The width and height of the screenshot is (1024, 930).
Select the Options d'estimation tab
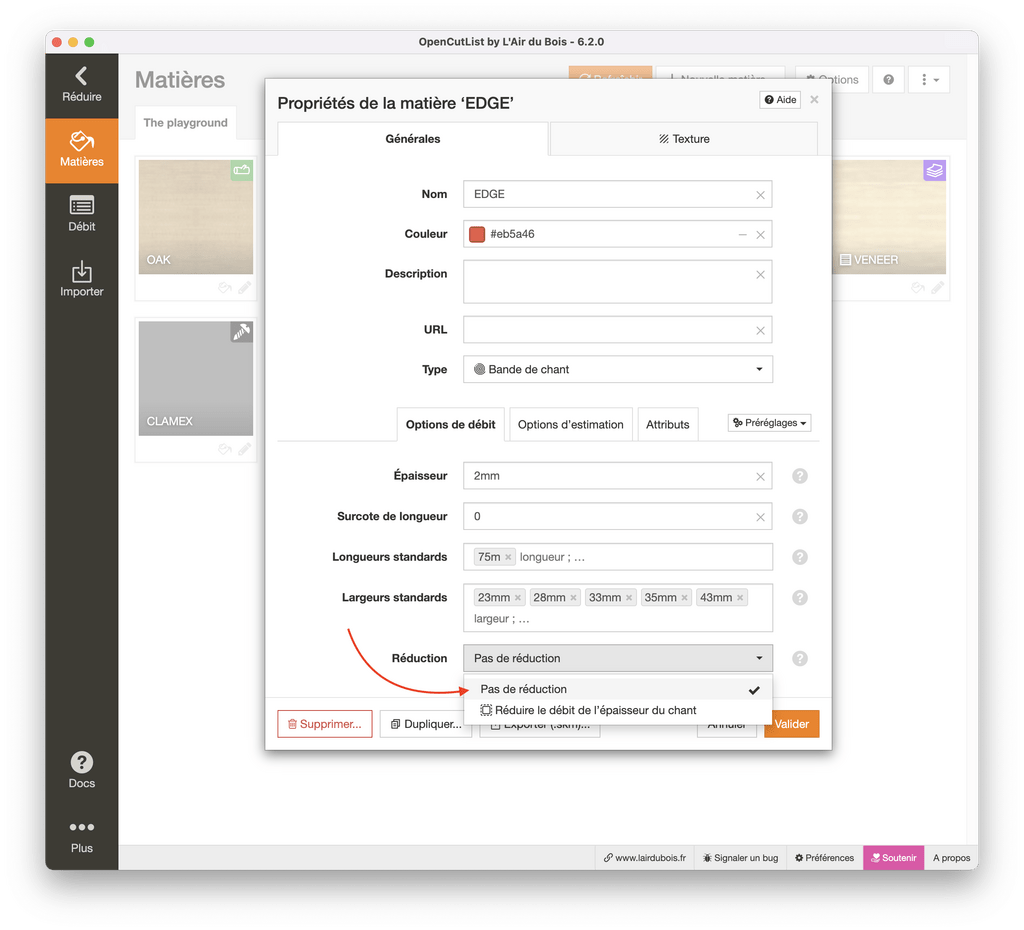(x=571, y=425)
